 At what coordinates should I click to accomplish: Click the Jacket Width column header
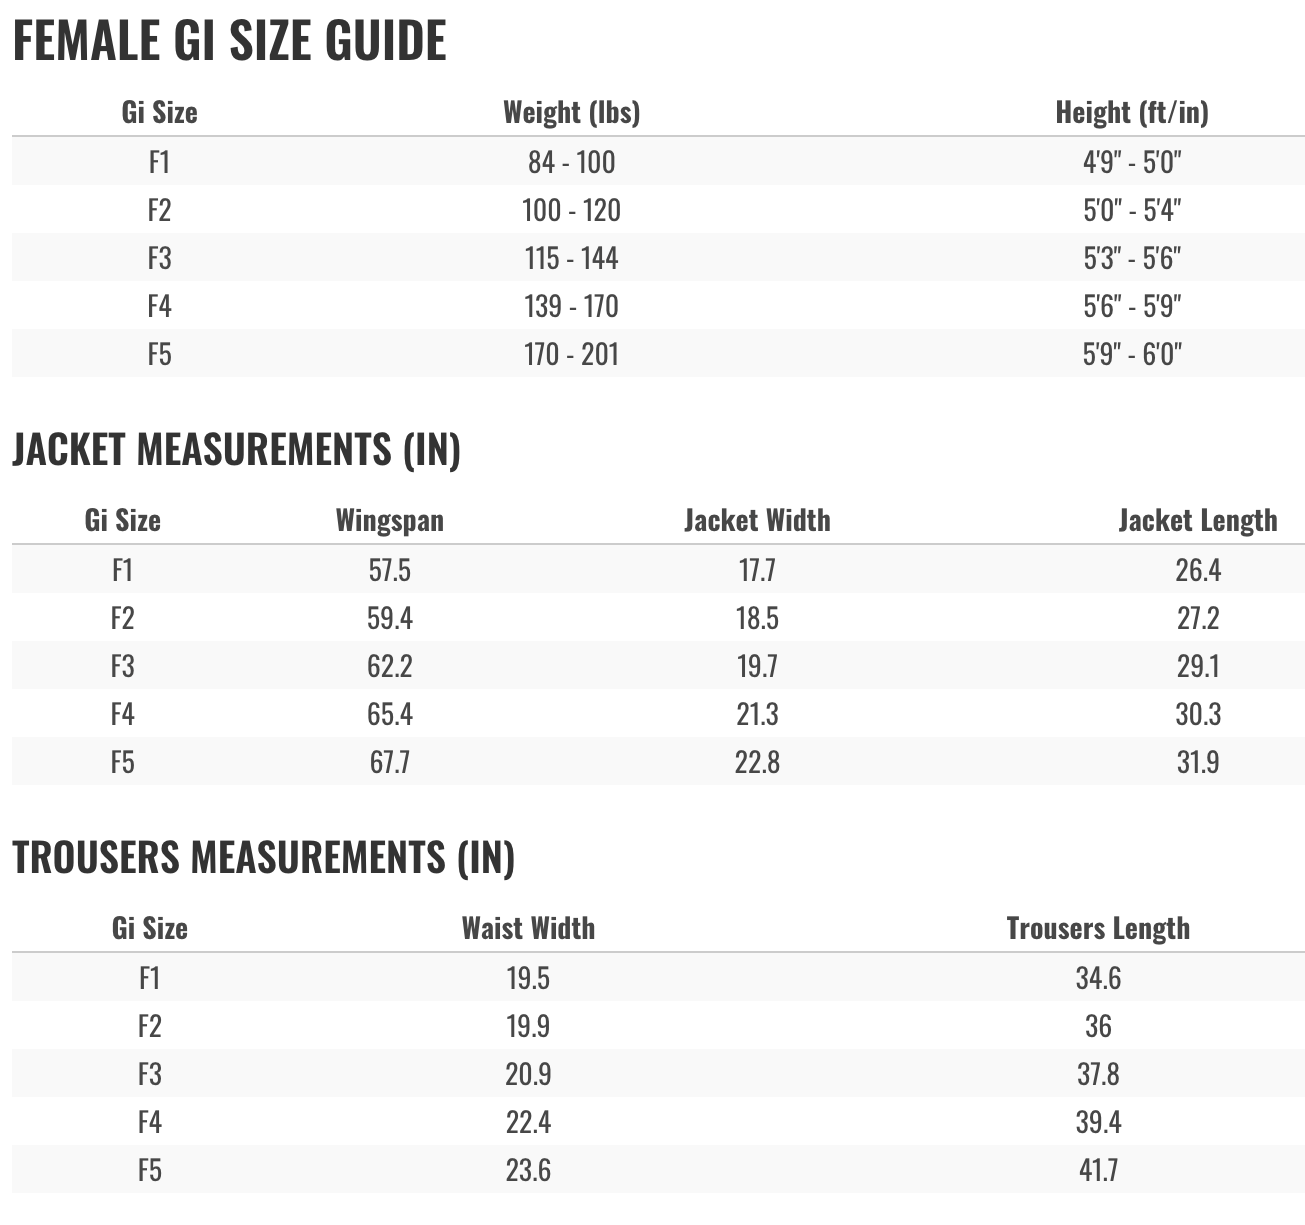757,520
